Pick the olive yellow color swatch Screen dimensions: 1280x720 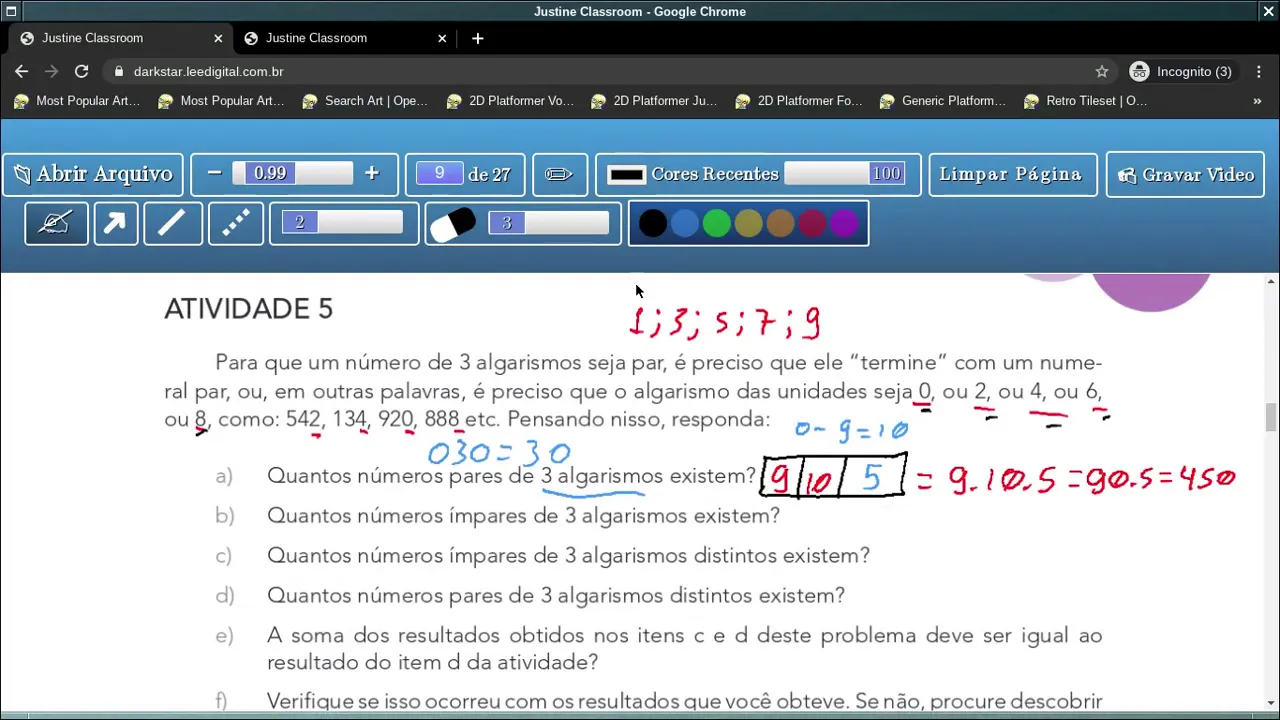748,224
